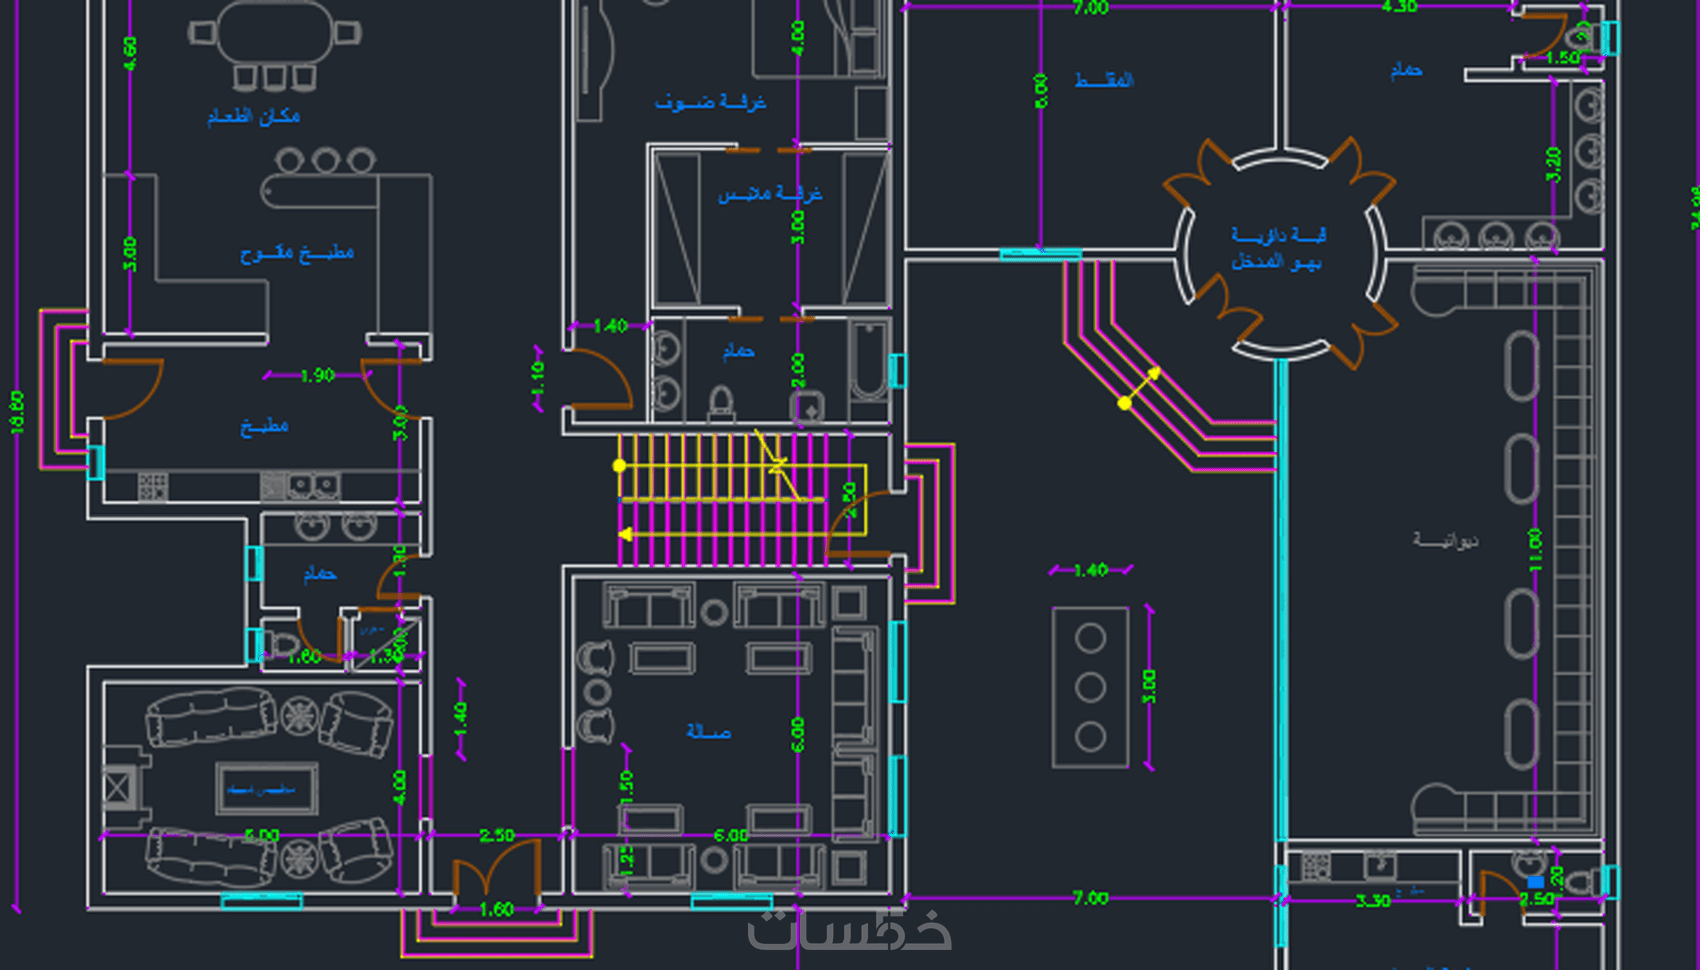Select the مطبخ مفتوح room label

pyautogui.click(x=297, y=253)
